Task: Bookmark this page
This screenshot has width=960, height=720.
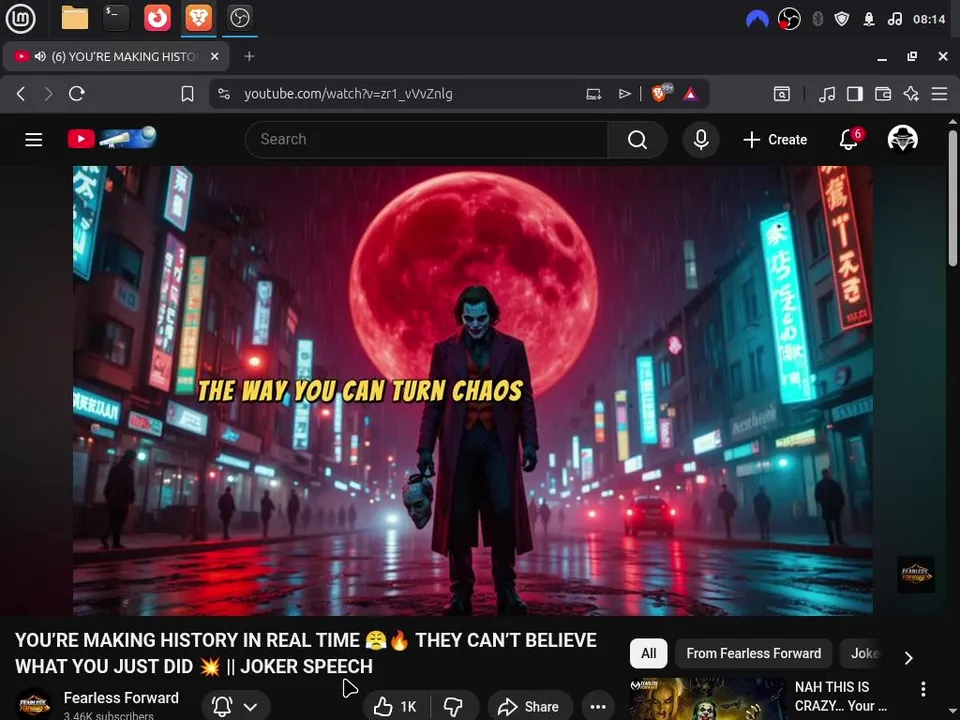Action: click(x=187, y=94)
